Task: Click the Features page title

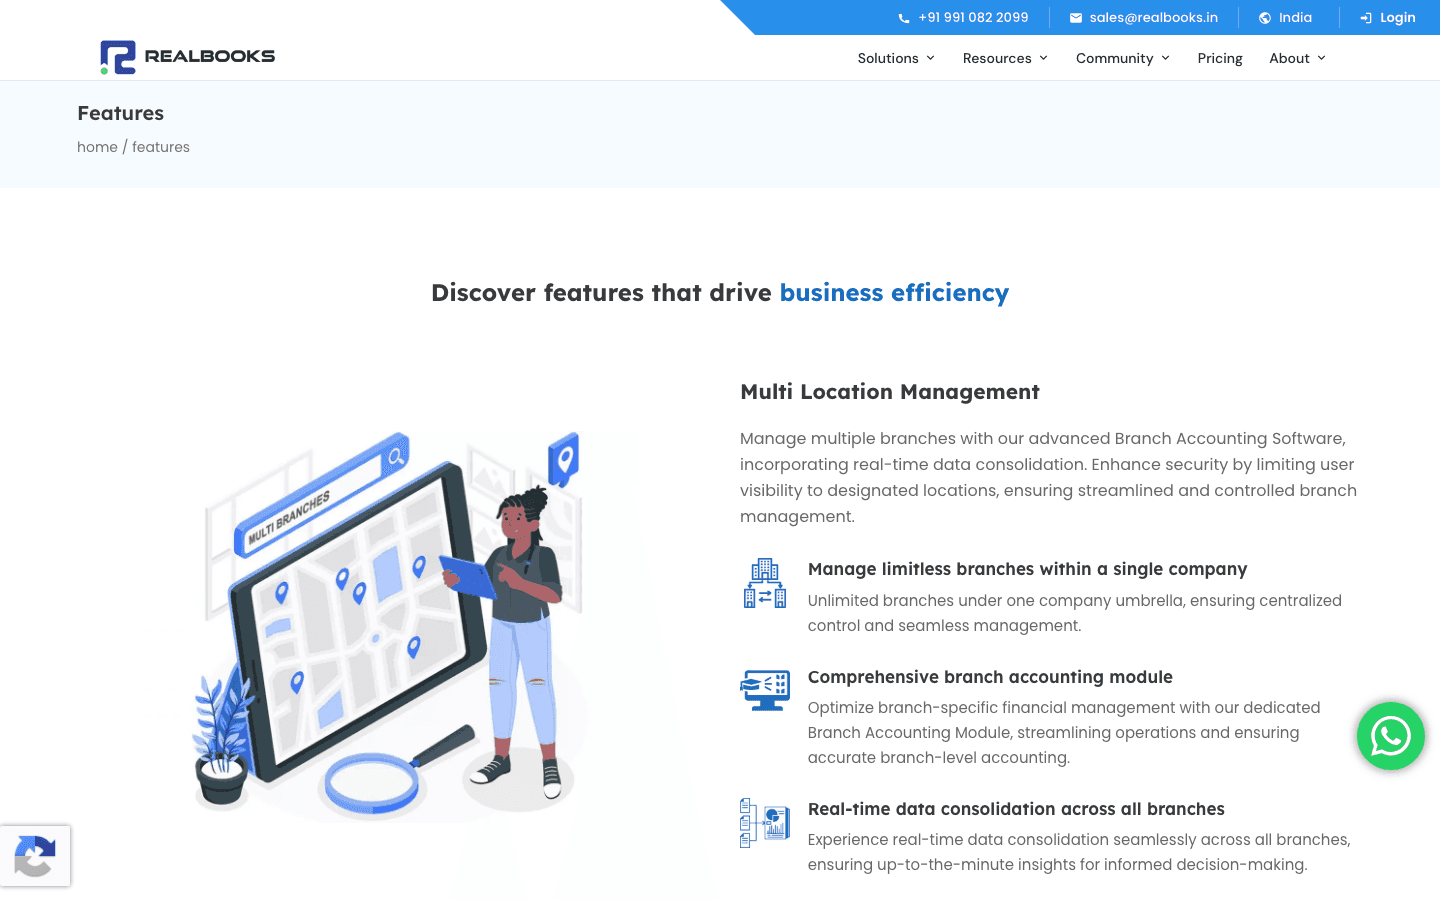Action: pos(120,113)
